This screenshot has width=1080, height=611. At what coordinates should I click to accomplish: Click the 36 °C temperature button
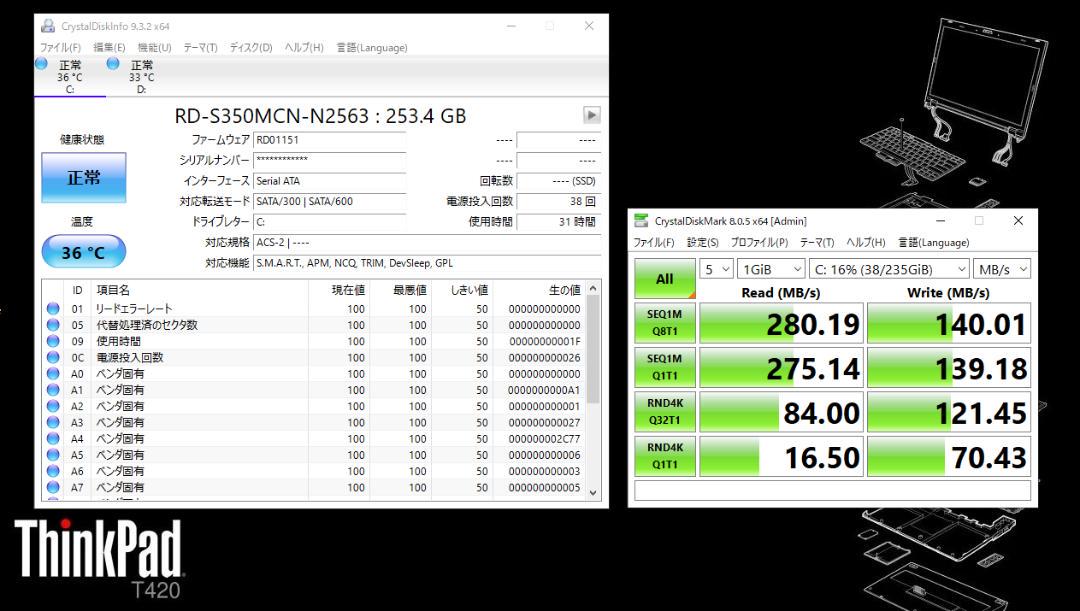click(x=84, y=252)
